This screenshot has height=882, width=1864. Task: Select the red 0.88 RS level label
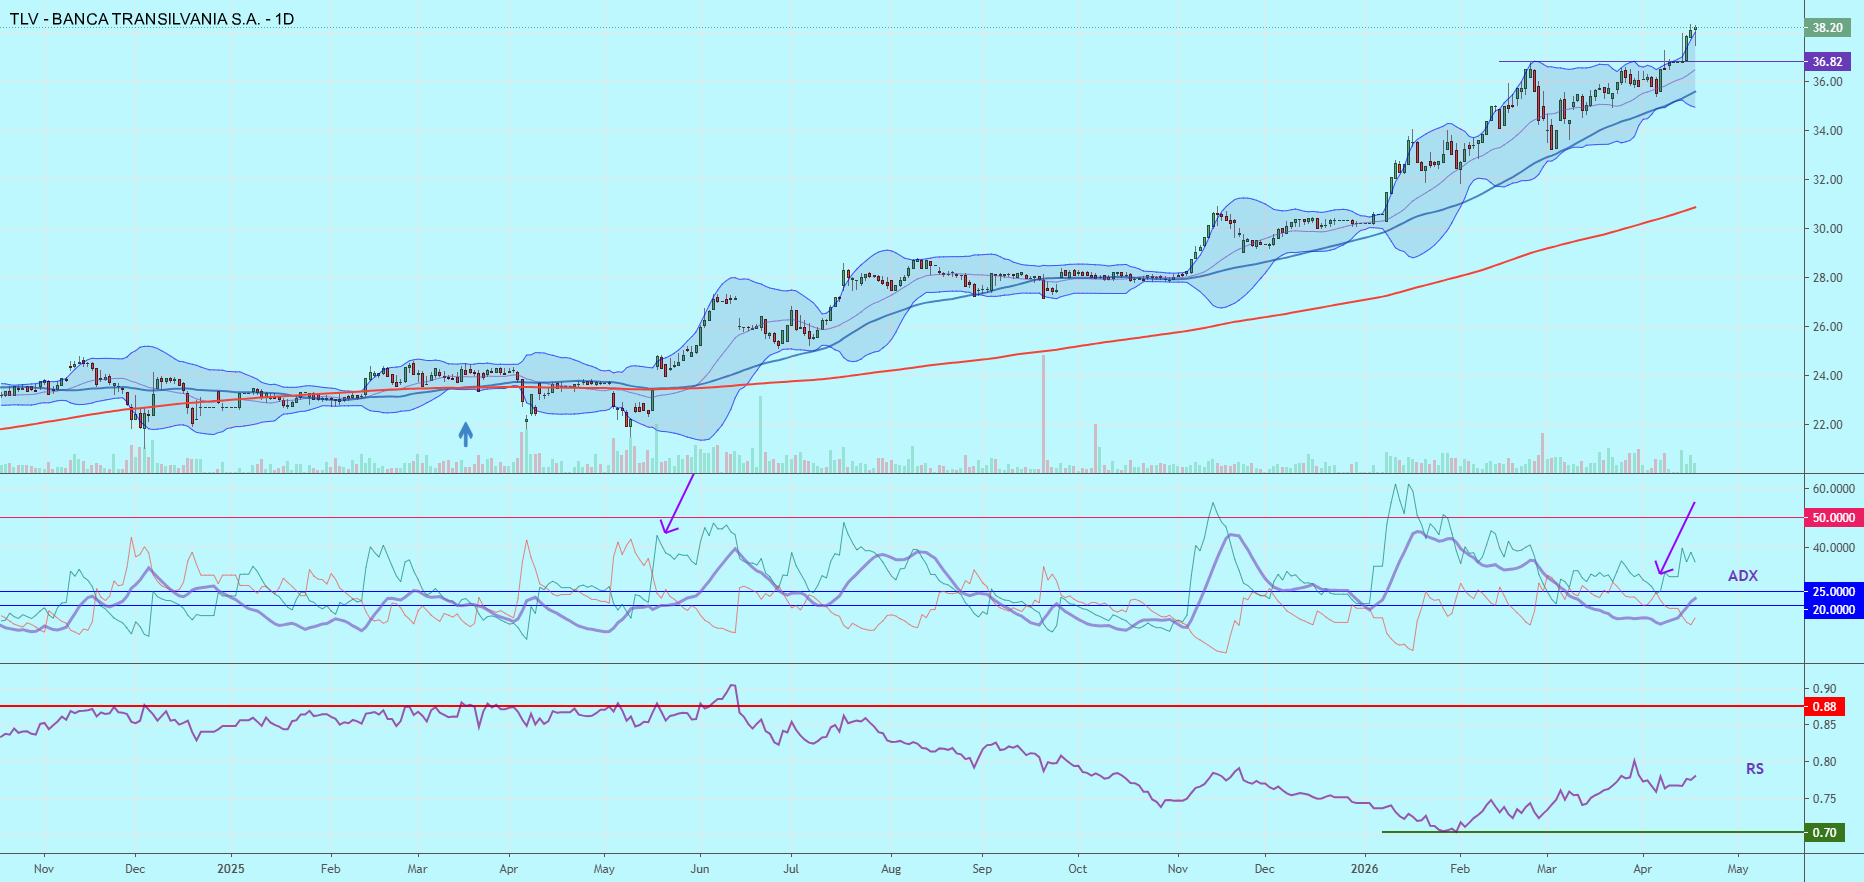pos(1825,707)
